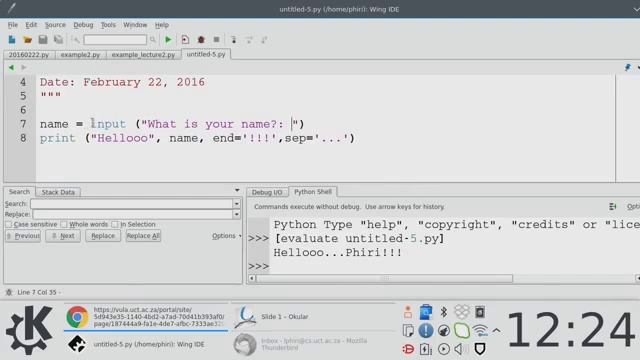This screenshot has width=640, height=360.
Task: Open the Source menu
Action: tap(55, 25)
